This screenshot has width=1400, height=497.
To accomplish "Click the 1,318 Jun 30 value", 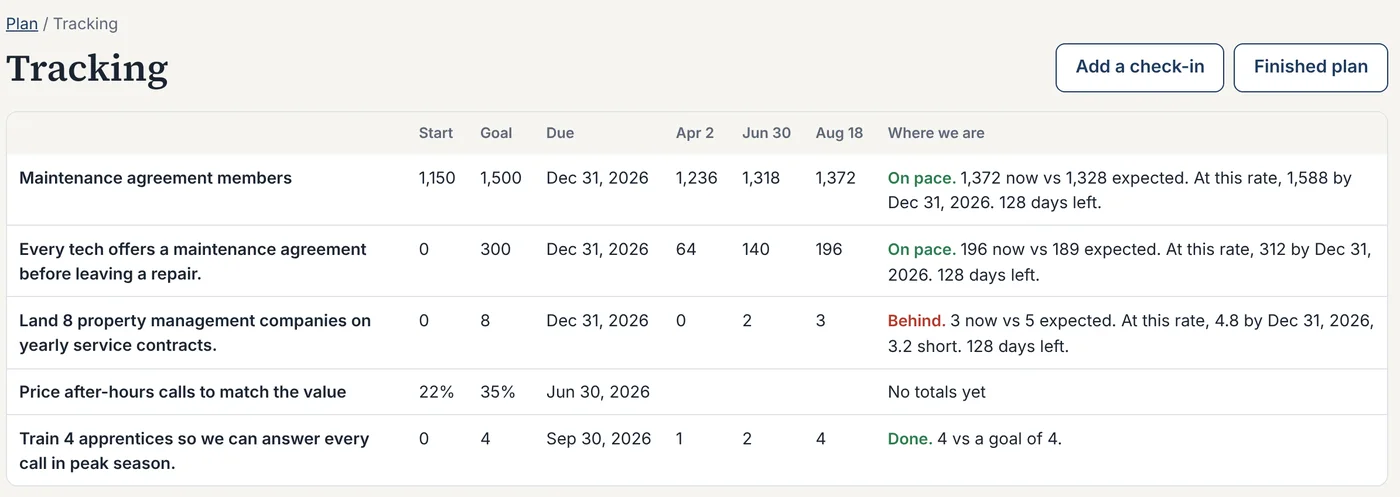I will 762,178.
